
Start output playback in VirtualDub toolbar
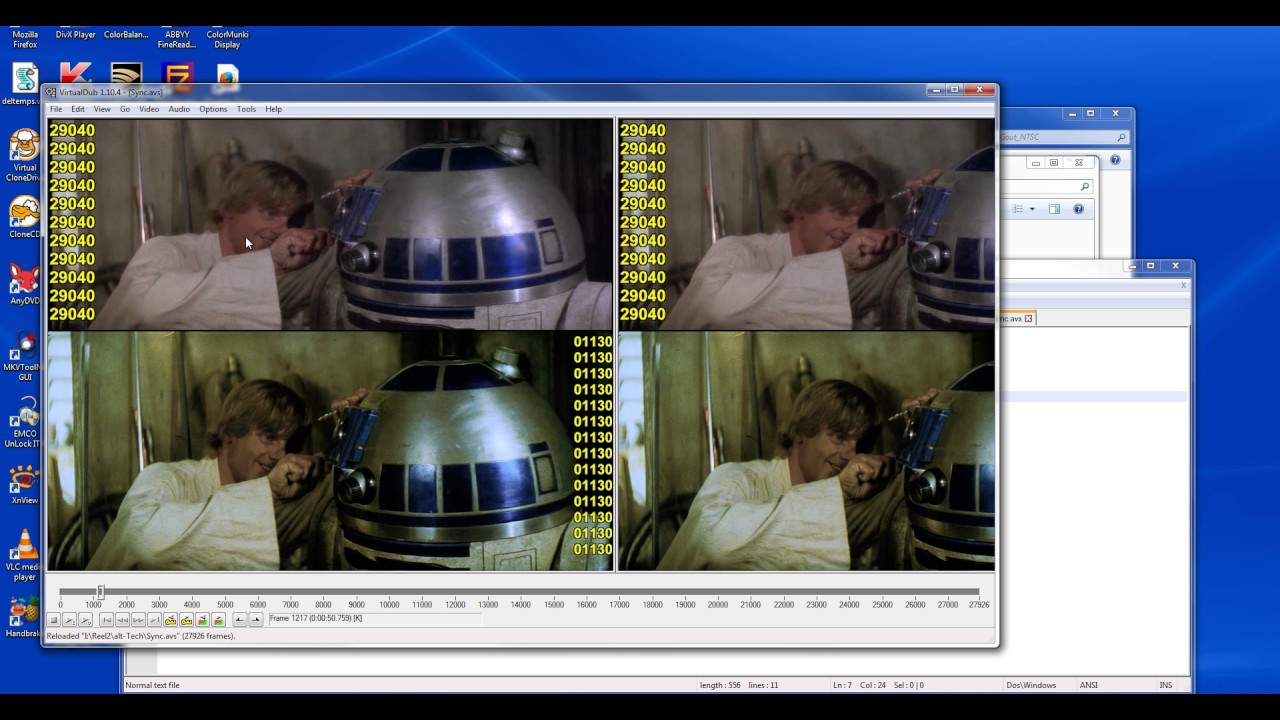[85, 620]
